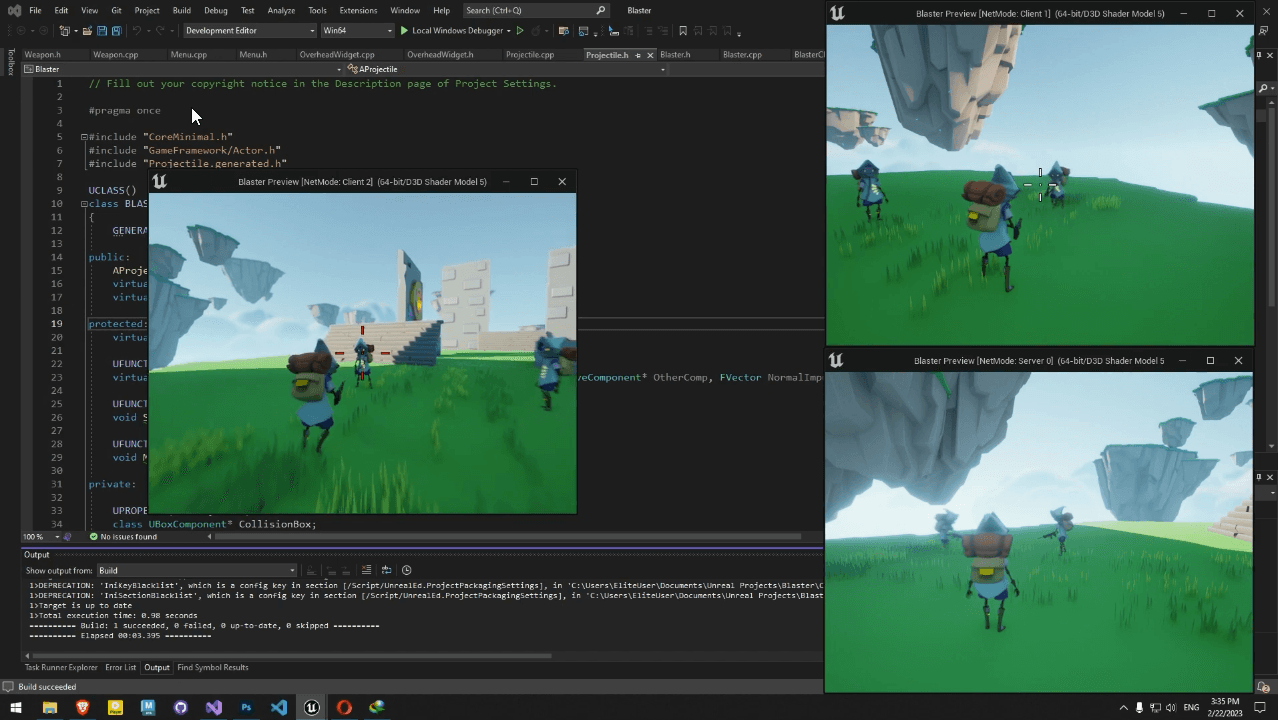The width and height of the screenshot is (1278, 720).
Task: Expand the Local Windows Debugger dropdown arrow
Action: tap(508, 31)
